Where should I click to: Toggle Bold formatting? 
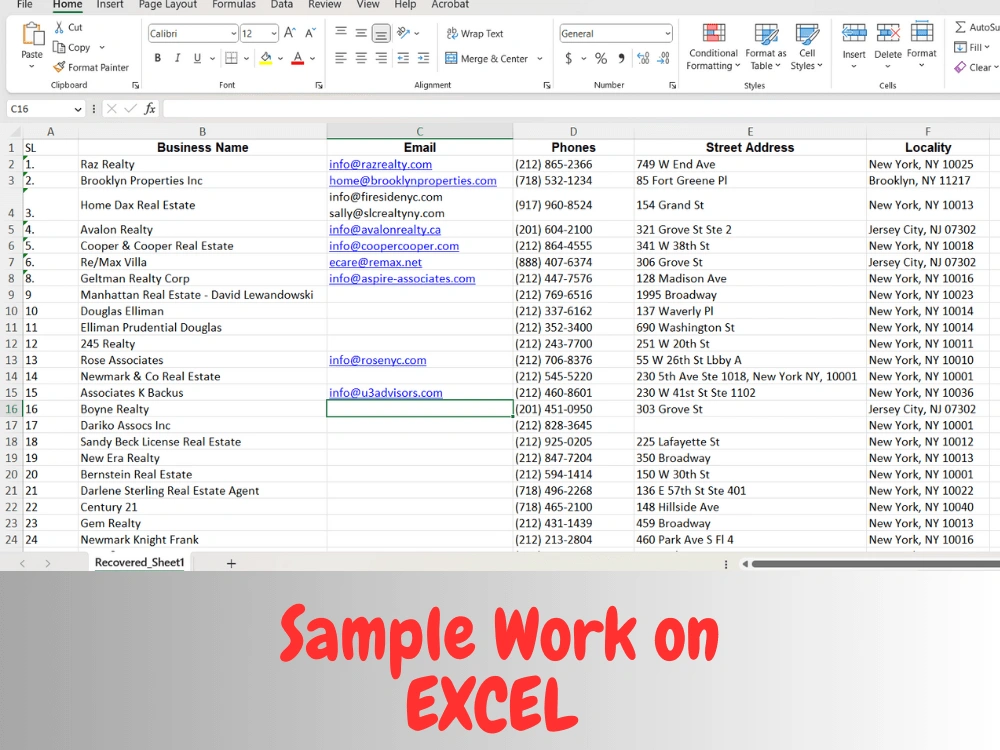pos(158,58)
